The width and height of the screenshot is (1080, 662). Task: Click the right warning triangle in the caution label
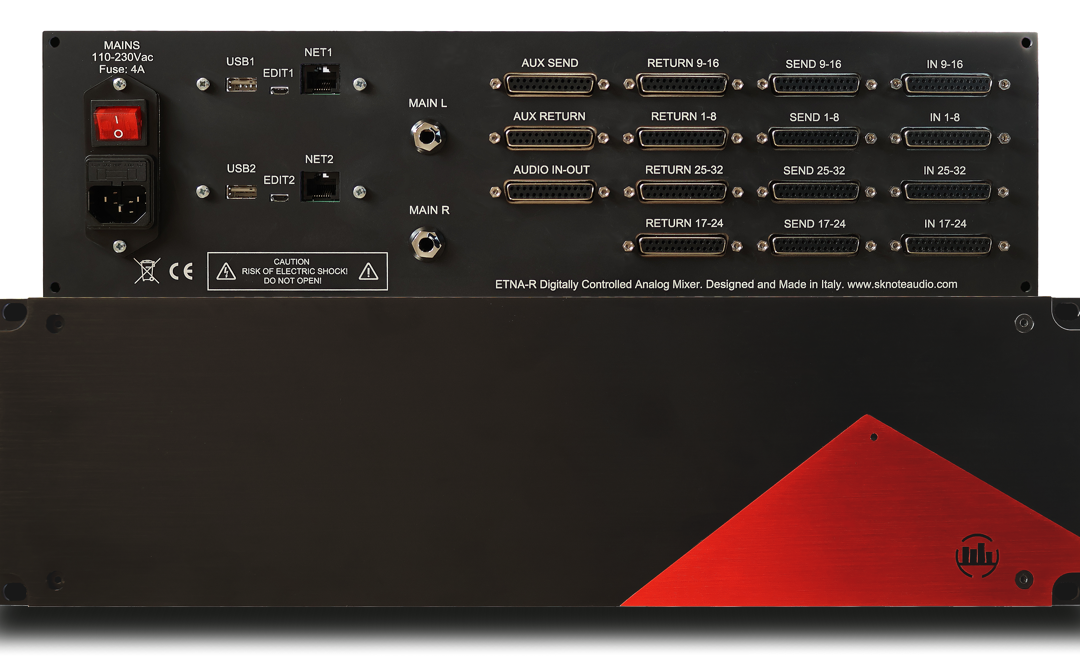[x=368, y=271]
